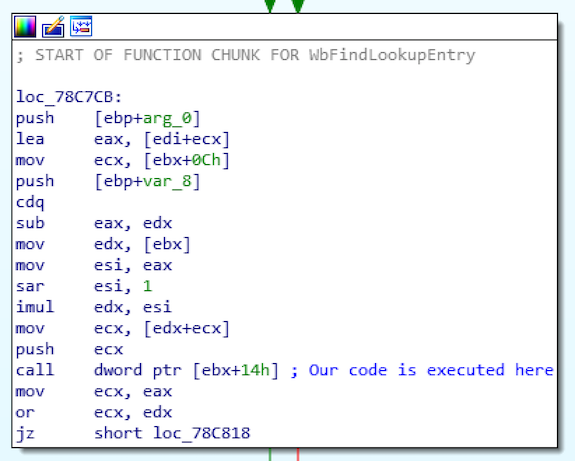Image resolution: width=575 pixels, height=461 pixels.
Task: Click the imul edx, esi line
Action: (x=94, y=307)
